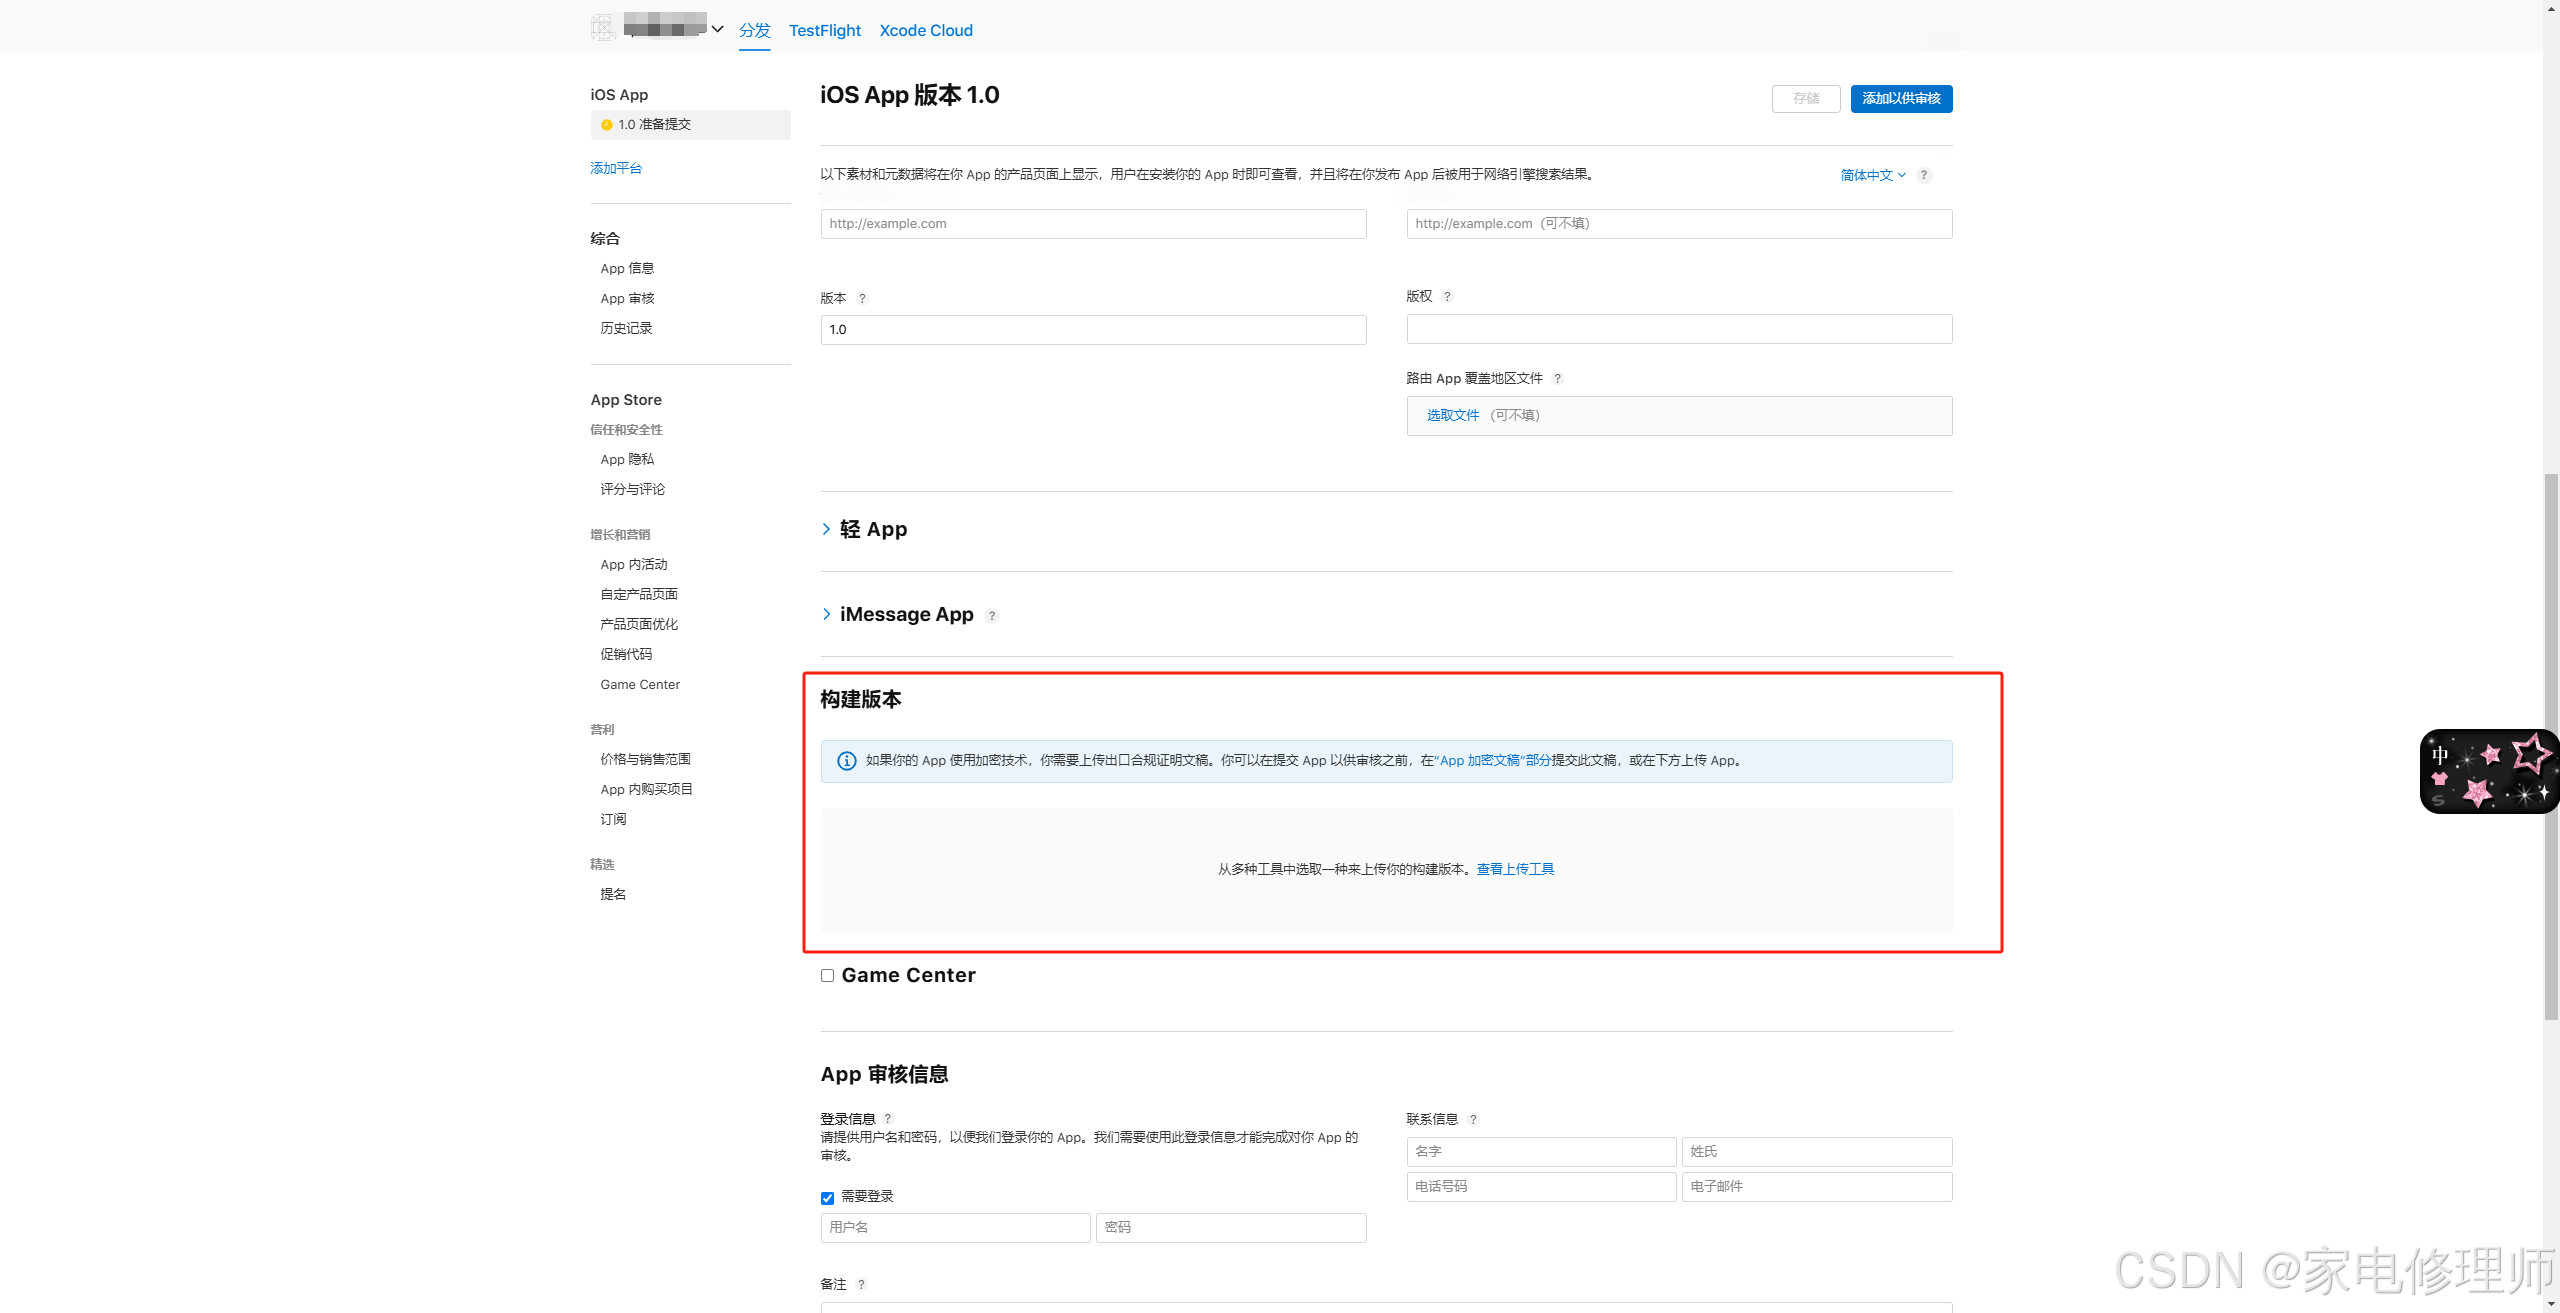Click the 版权 input field
This screenshot has width=2560, height=1313.
1678,329
